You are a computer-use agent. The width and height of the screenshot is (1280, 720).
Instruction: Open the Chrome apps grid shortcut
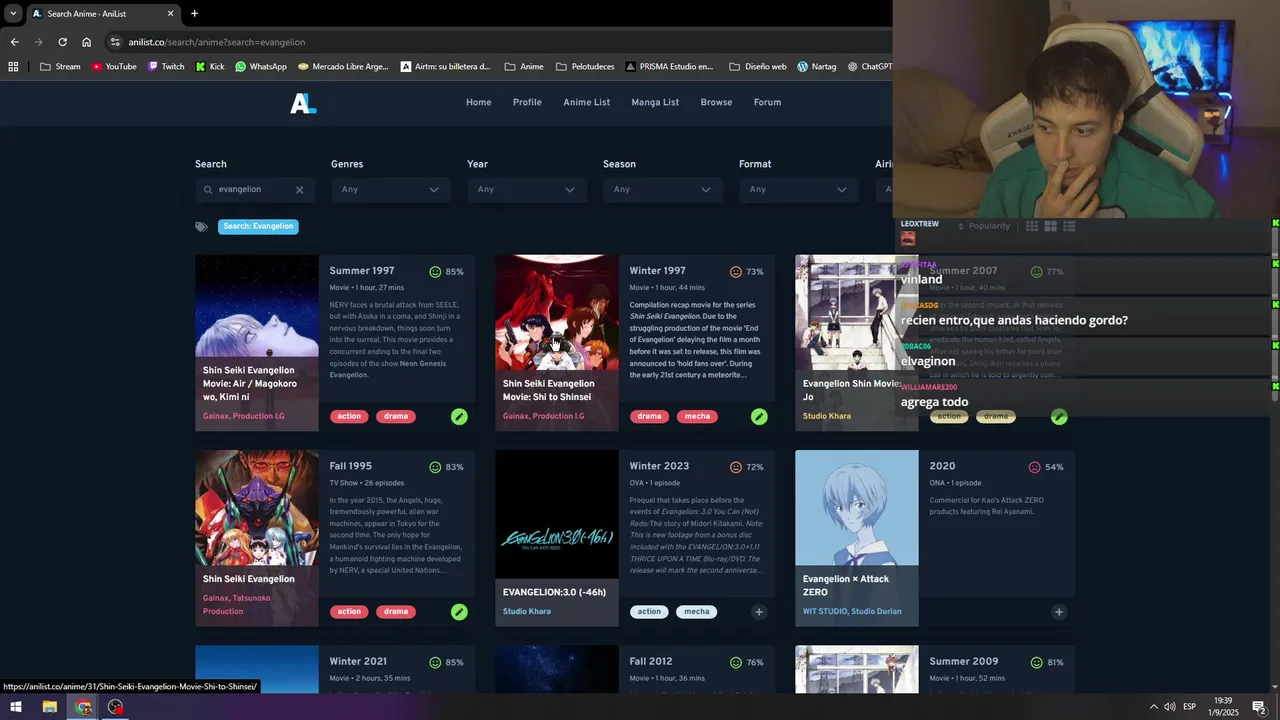[13, 67]
